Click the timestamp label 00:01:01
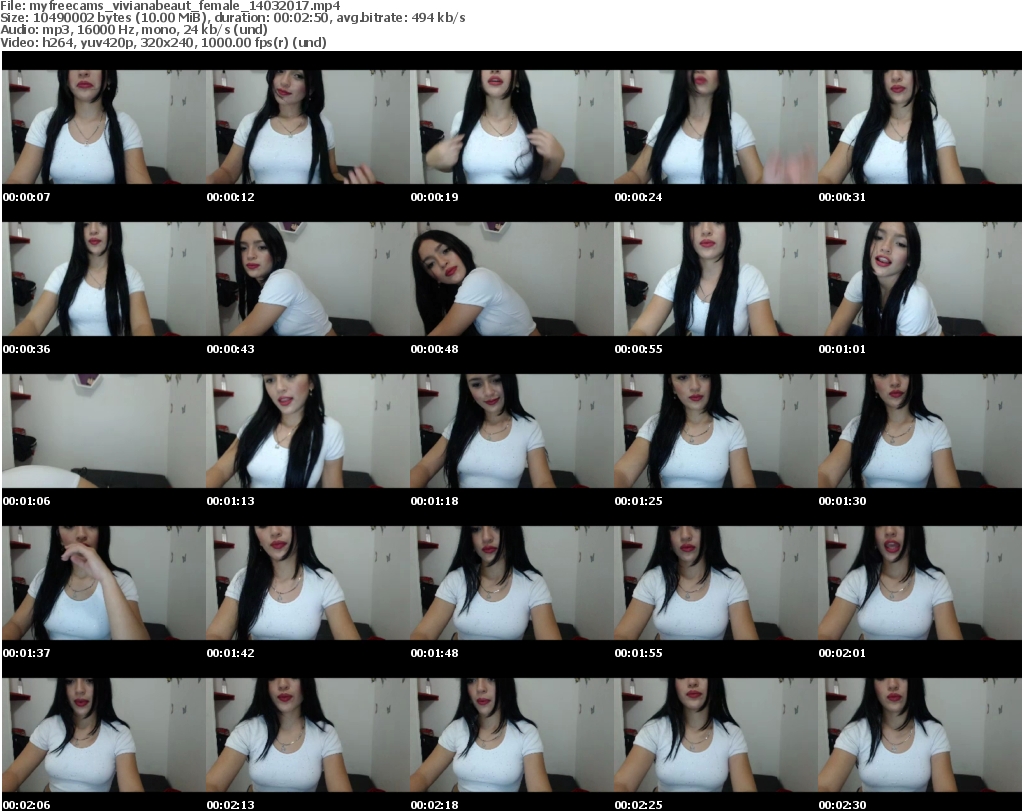The width and height of the screenshot is (1024, 811). pos(842,349)
